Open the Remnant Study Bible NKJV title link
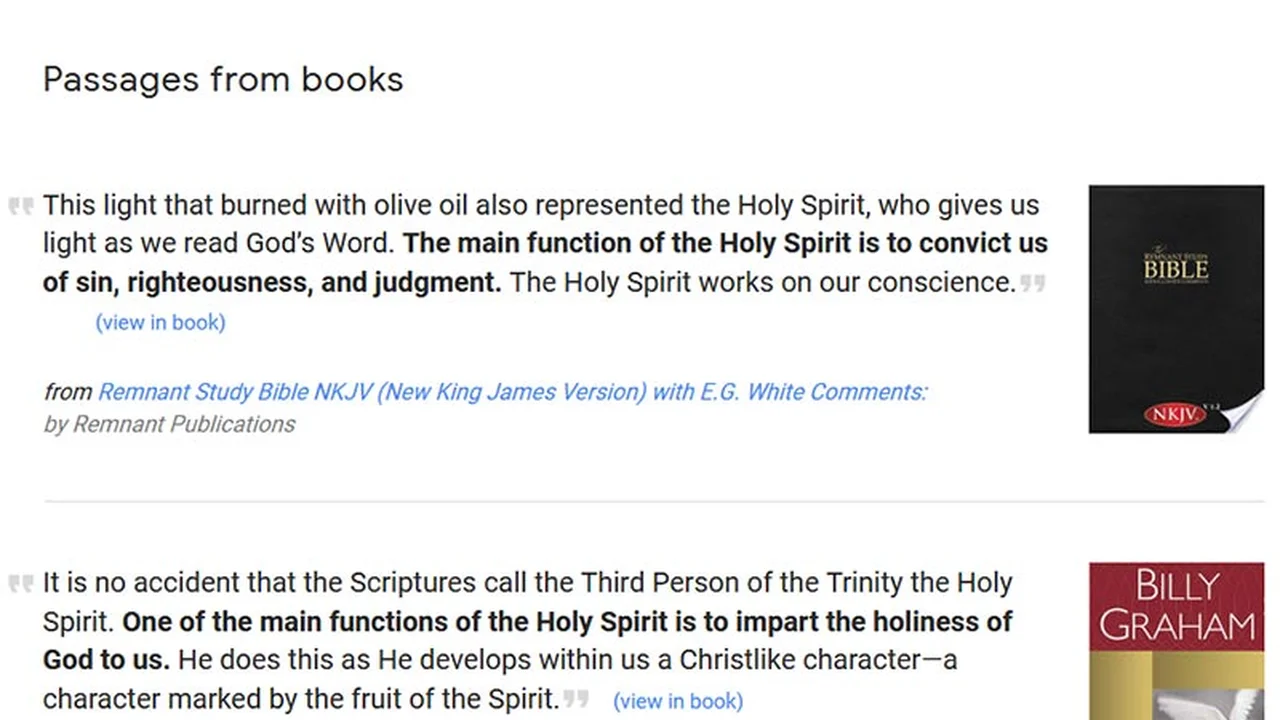Viewport: 1280px width, 720px height. tap(512, 392)
